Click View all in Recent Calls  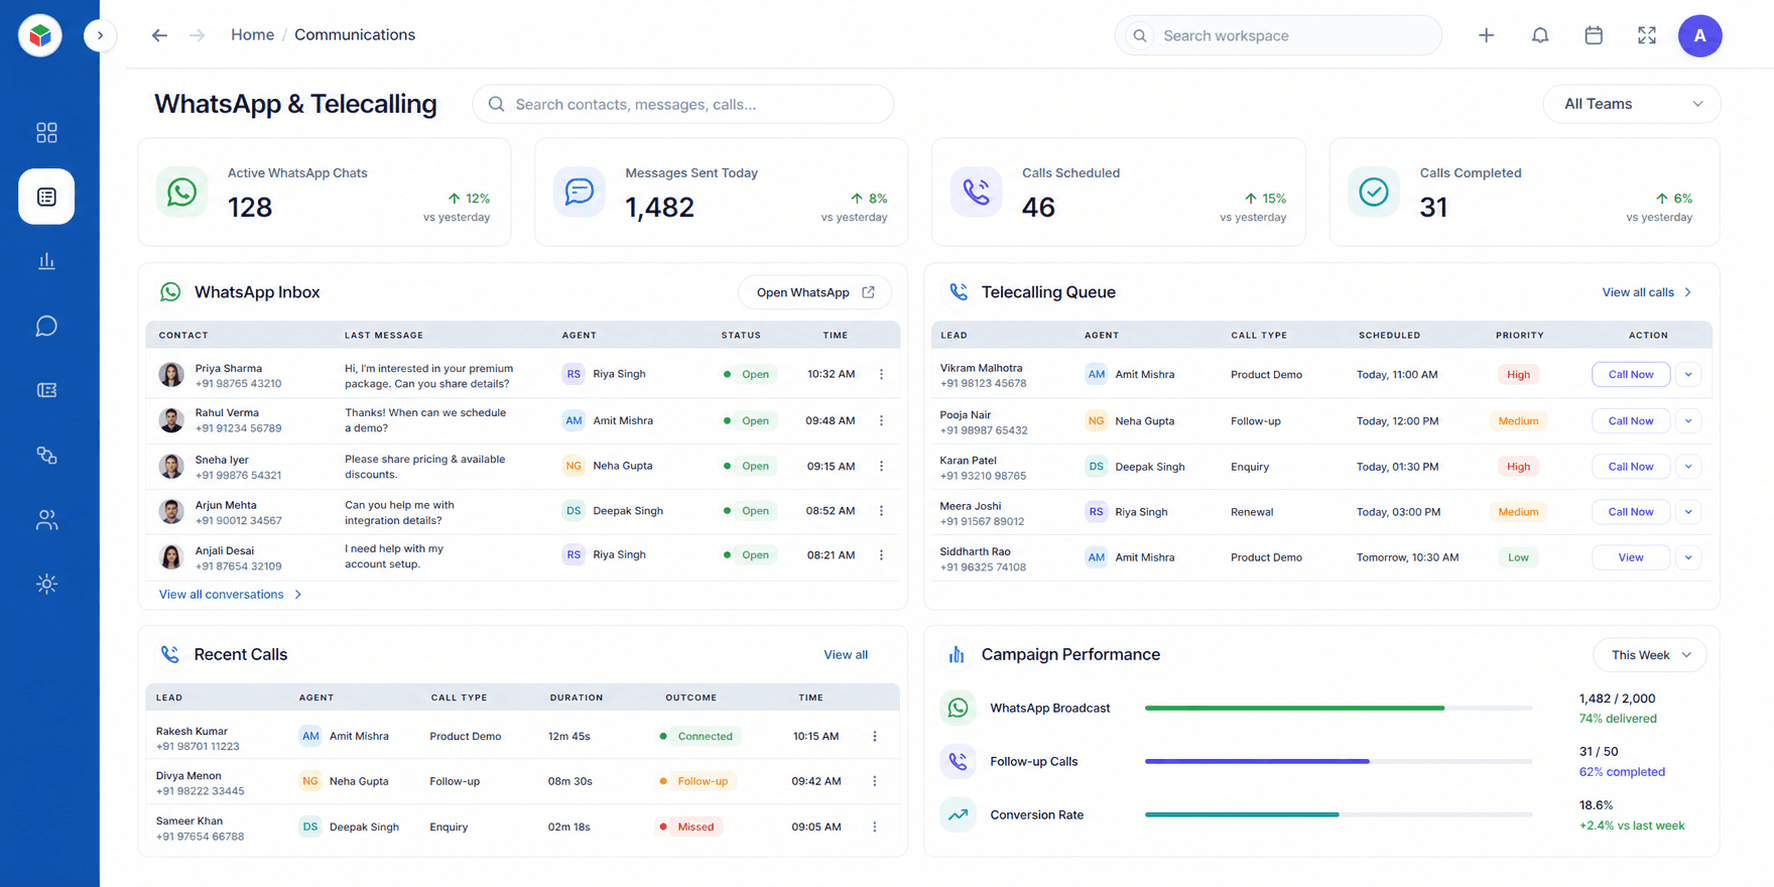845,655
